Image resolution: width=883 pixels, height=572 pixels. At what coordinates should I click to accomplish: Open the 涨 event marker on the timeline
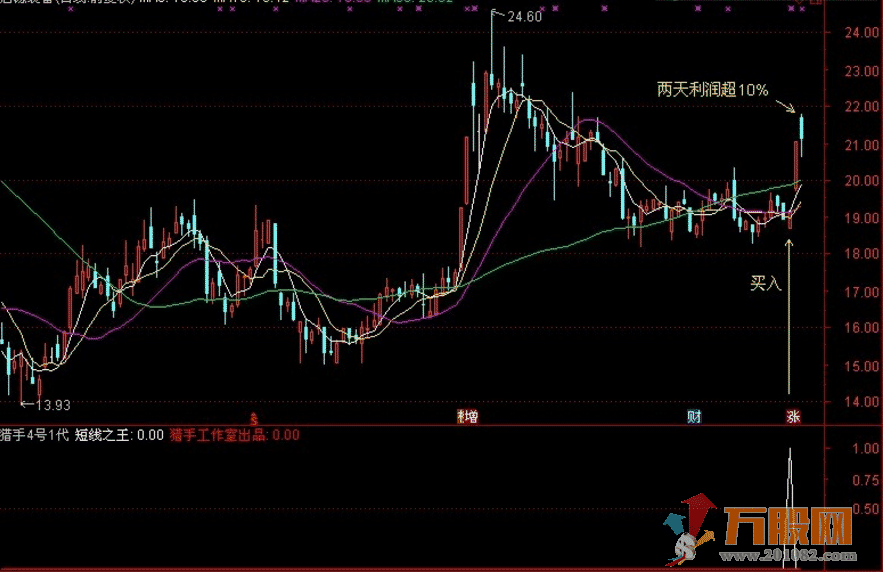[x=793, y=417]
